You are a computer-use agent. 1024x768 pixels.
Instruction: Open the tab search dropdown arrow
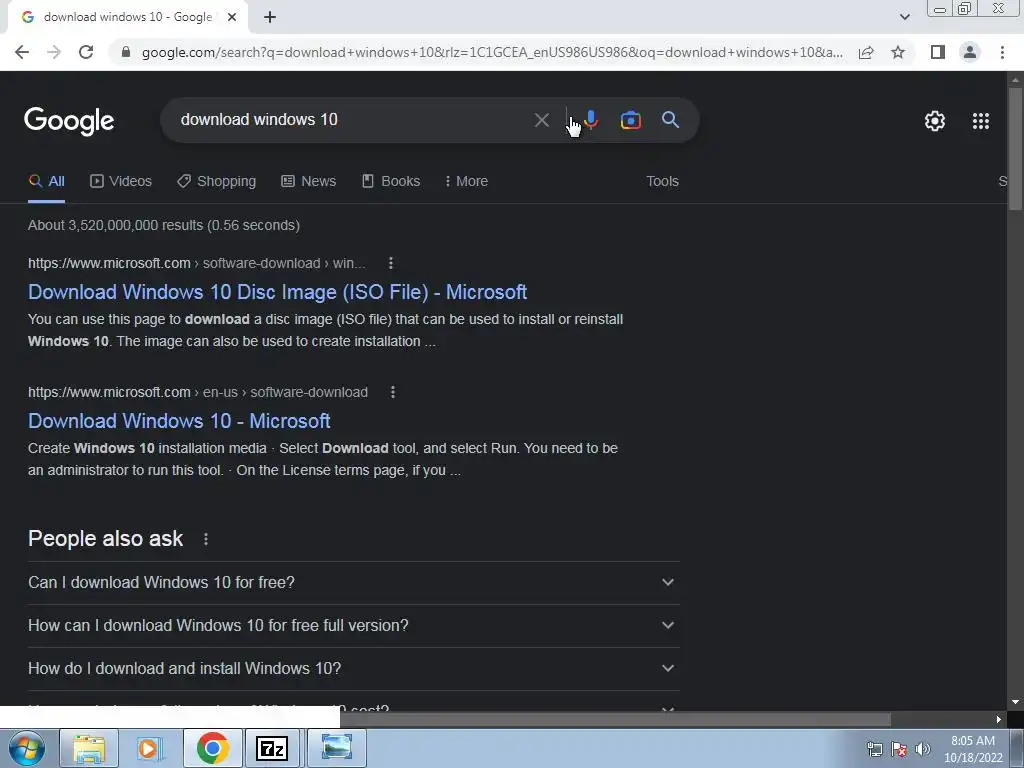click(904, 17)
